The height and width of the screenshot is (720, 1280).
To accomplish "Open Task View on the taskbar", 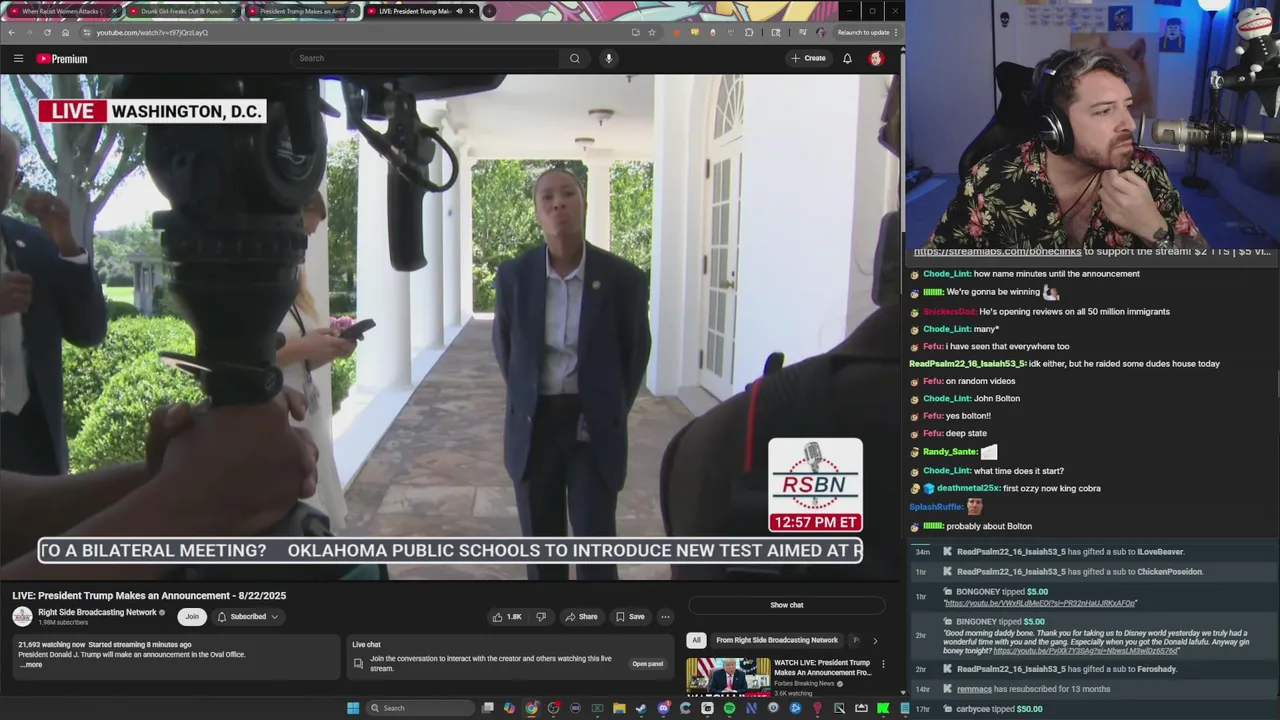I will coord(487,708).
